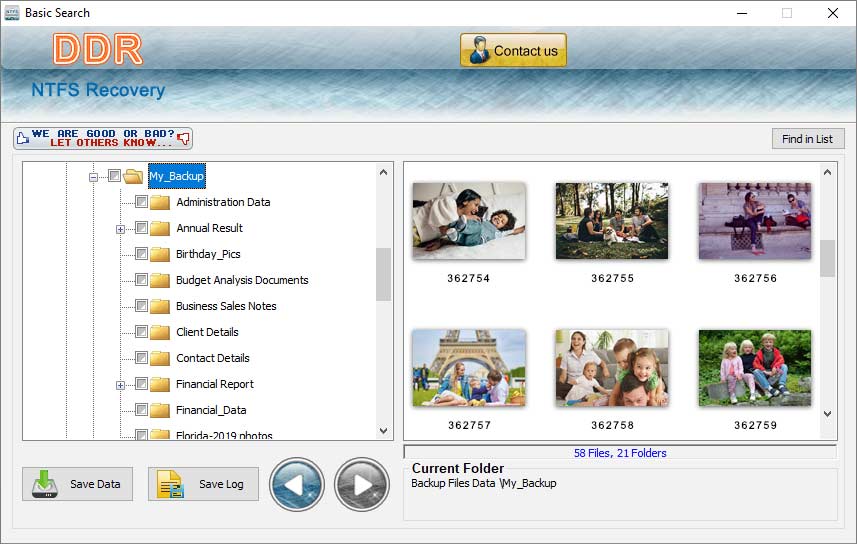857x544 pixels.
Task: Click the thumbnail pane scrollbar thumb
Action: point(827,258)
